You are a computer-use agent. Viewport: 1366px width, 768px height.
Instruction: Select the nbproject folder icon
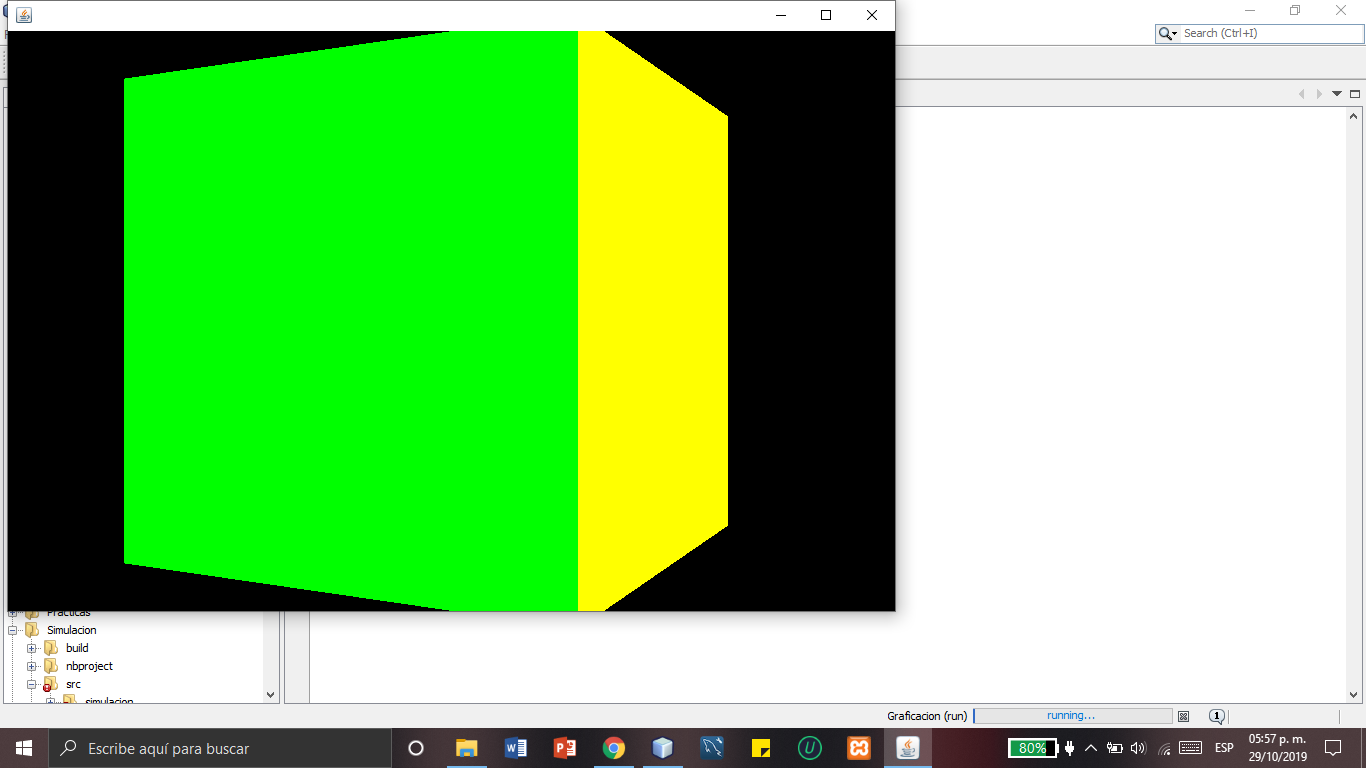50,666
